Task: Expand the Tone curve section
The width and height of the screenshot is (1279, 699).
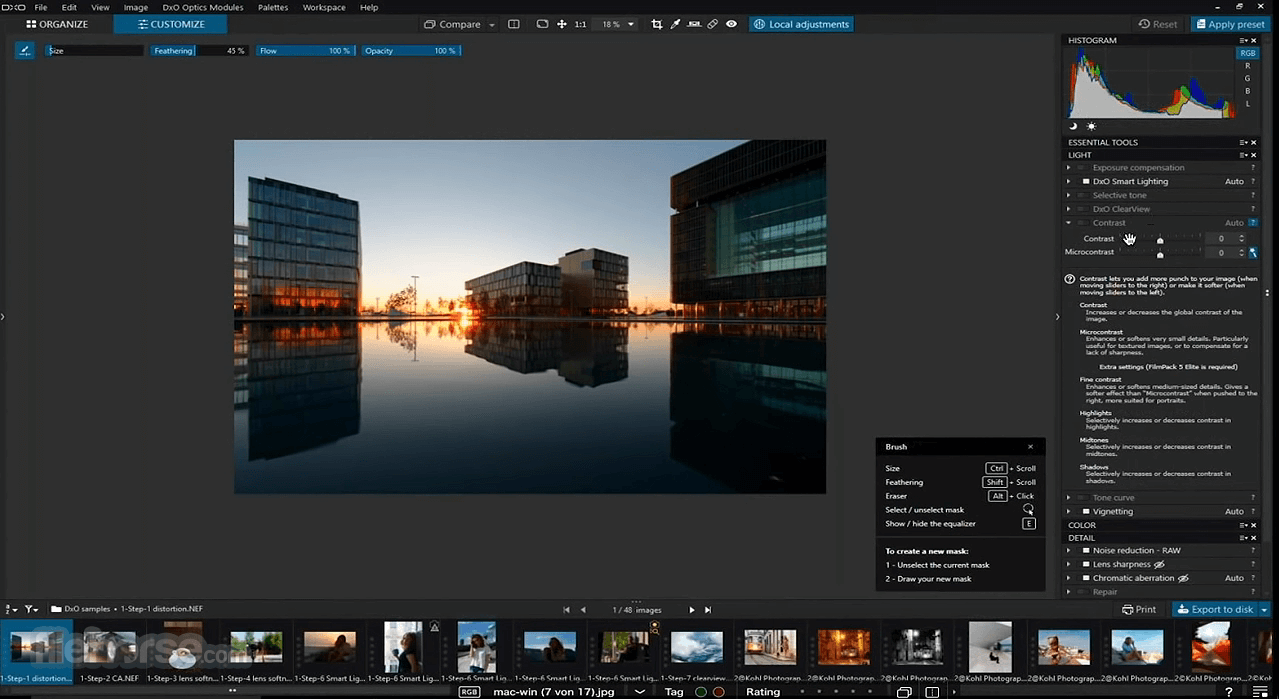Action: [1069, 498]
